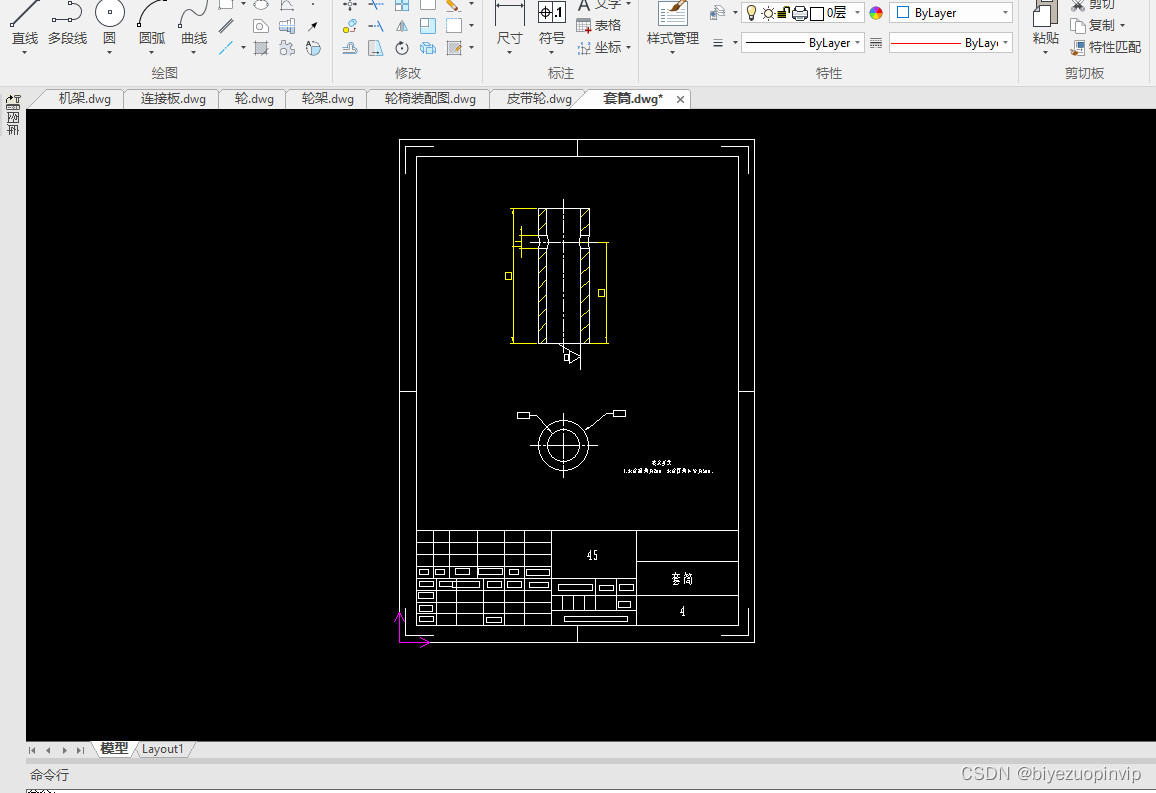Open the left sidebar panel icon
Screen dimensions: 1156x793
point(13,115)
